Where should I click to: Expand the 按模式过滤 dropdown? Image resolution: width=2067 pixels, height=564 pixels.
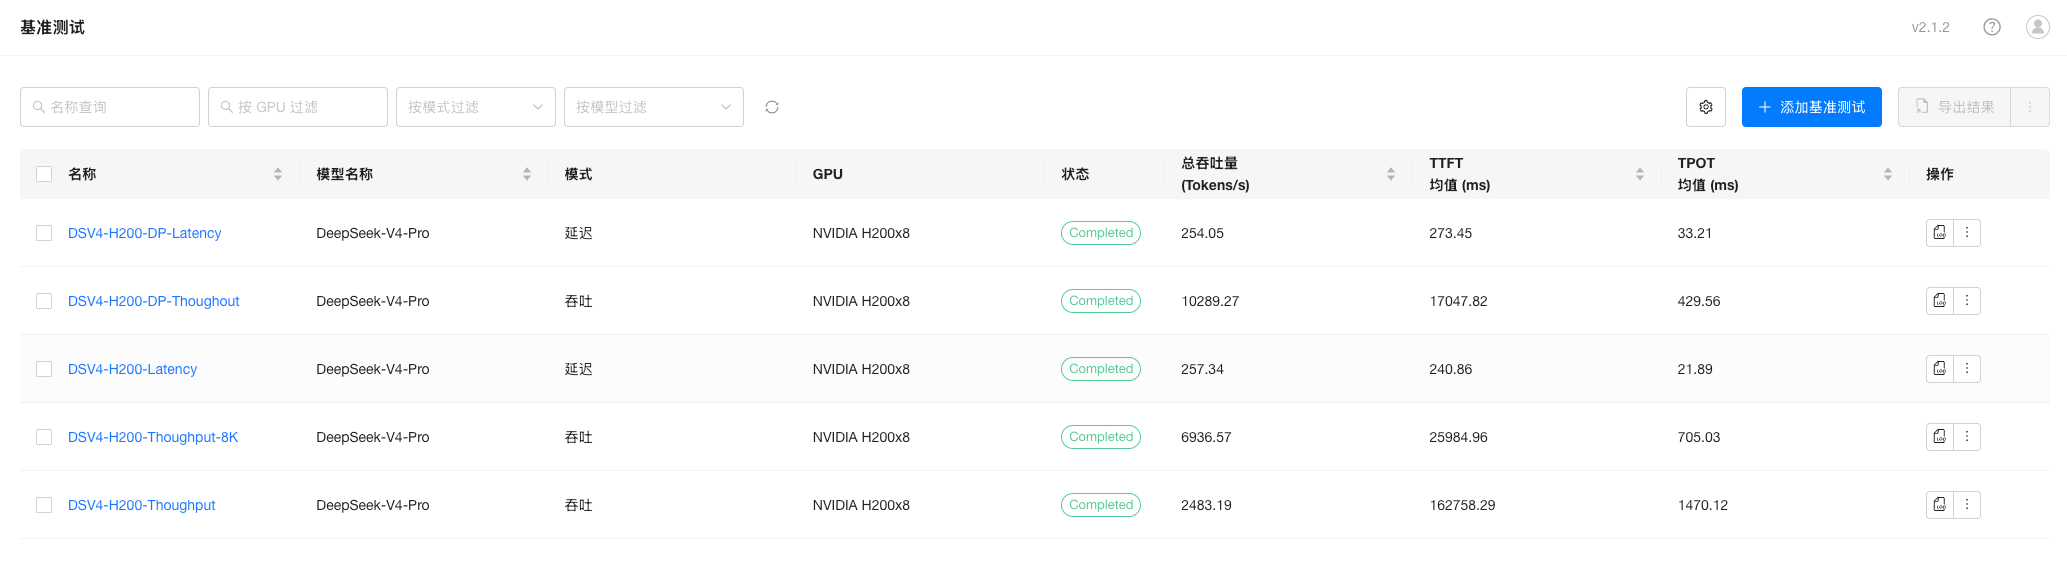pyautogui.click(x=475, y=107)
